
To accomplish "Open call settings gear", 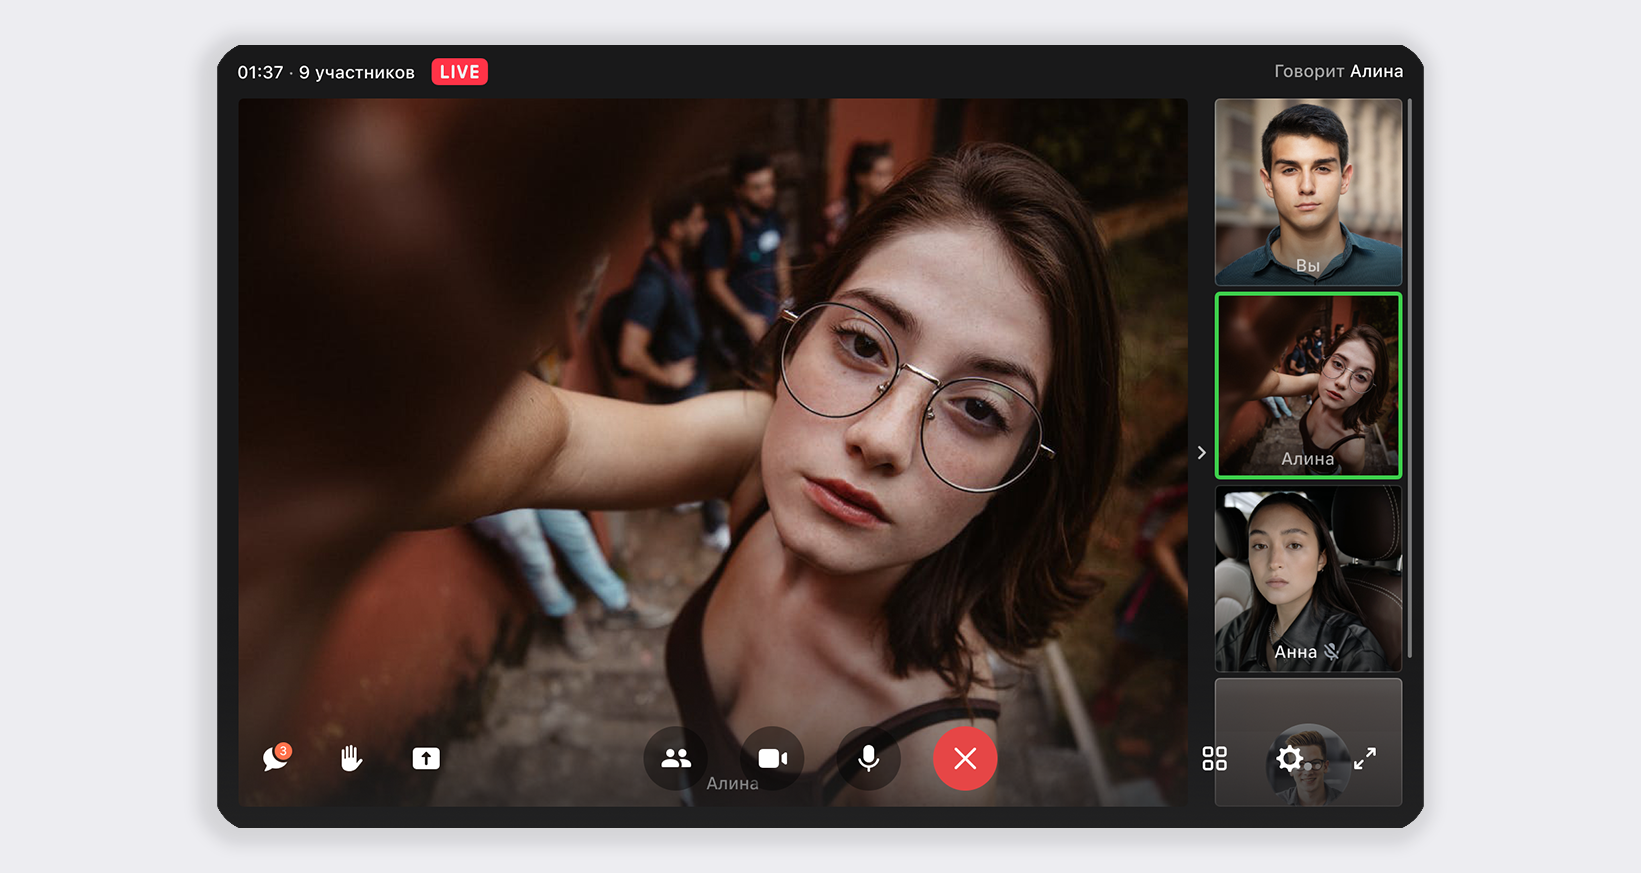I will point(1289,759).
